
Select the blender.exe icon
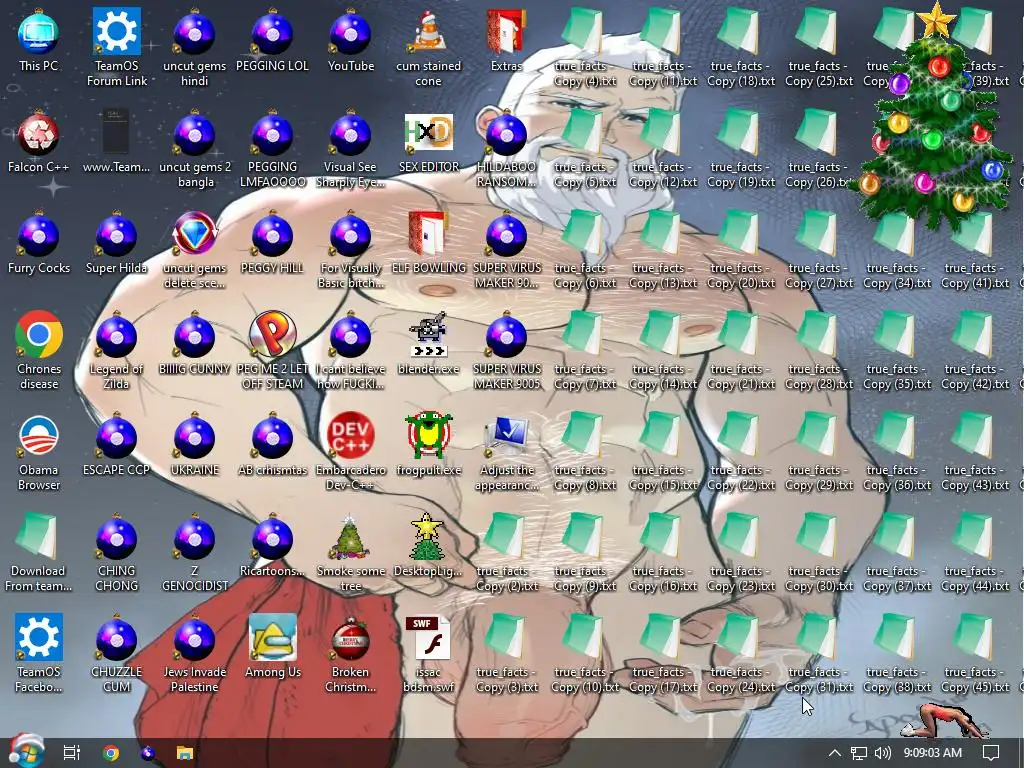(x=428, y=344)
